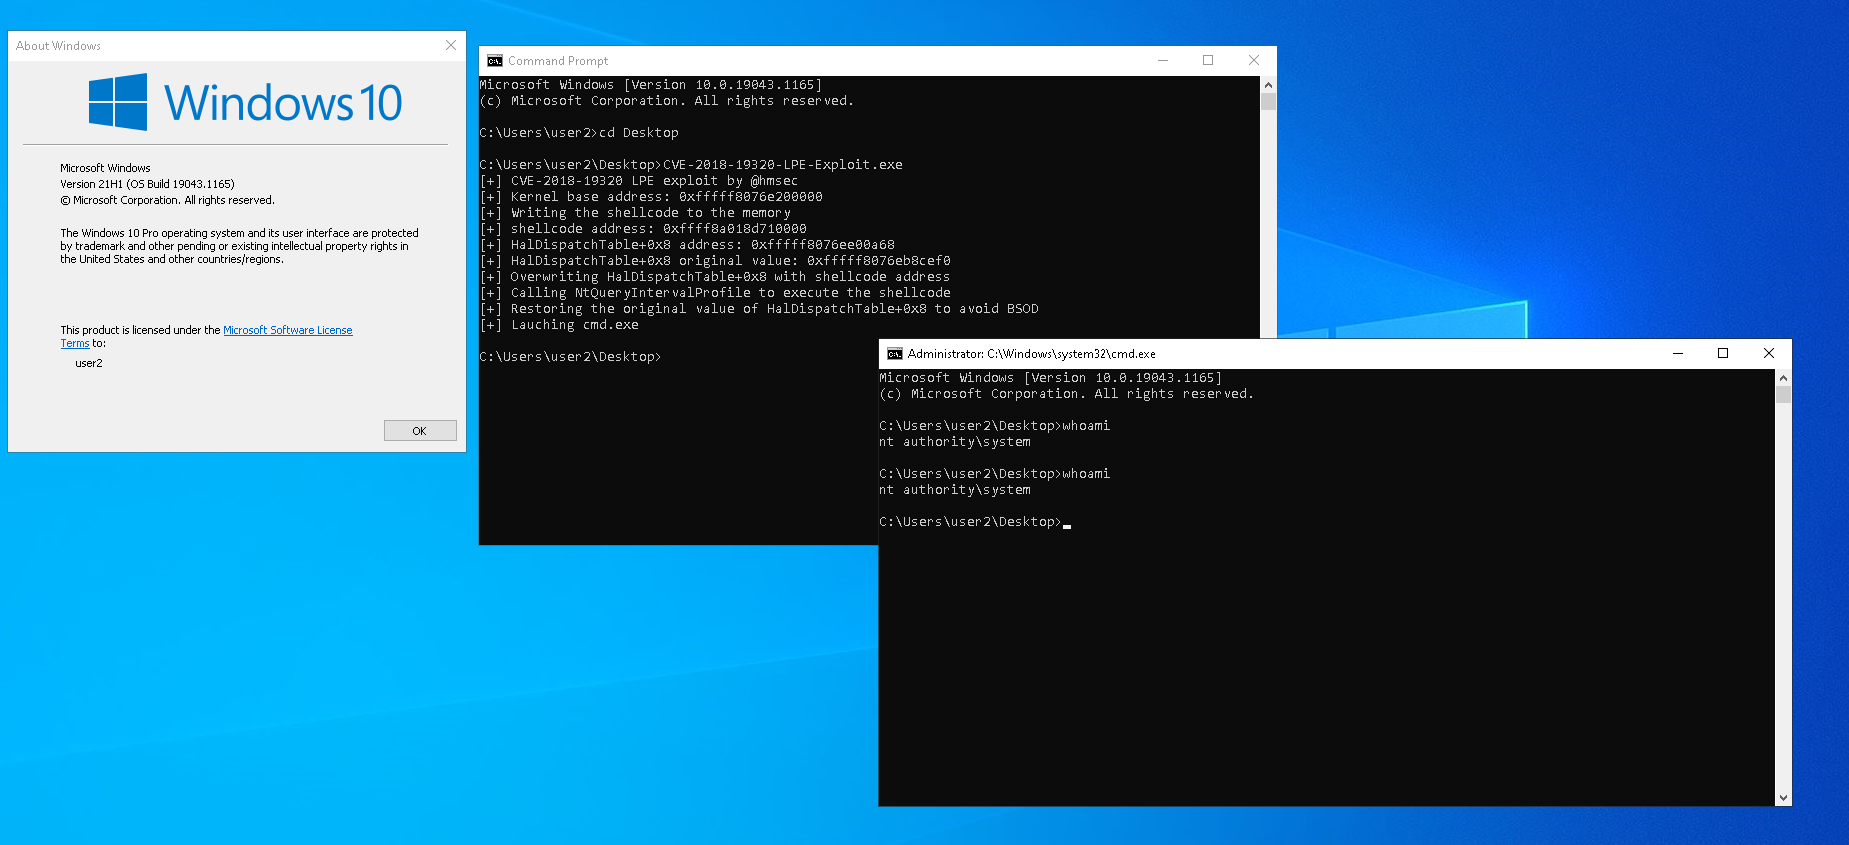
Task: Click the 'CVE-2018-19320-LPE-Exploit.exe' command text
Action: coord(783,165)
